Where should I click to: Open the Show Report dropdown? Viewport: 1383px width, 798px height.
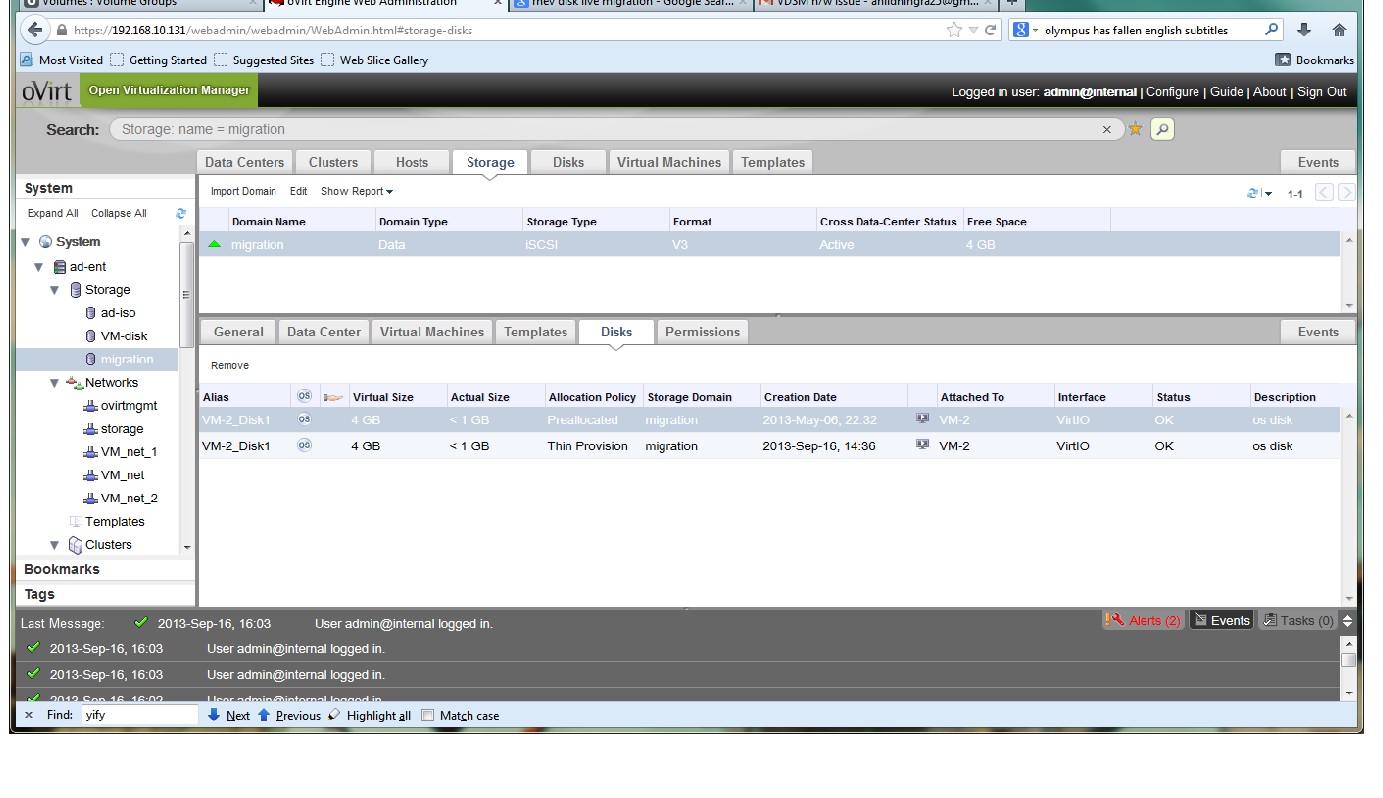click(357, 191)
